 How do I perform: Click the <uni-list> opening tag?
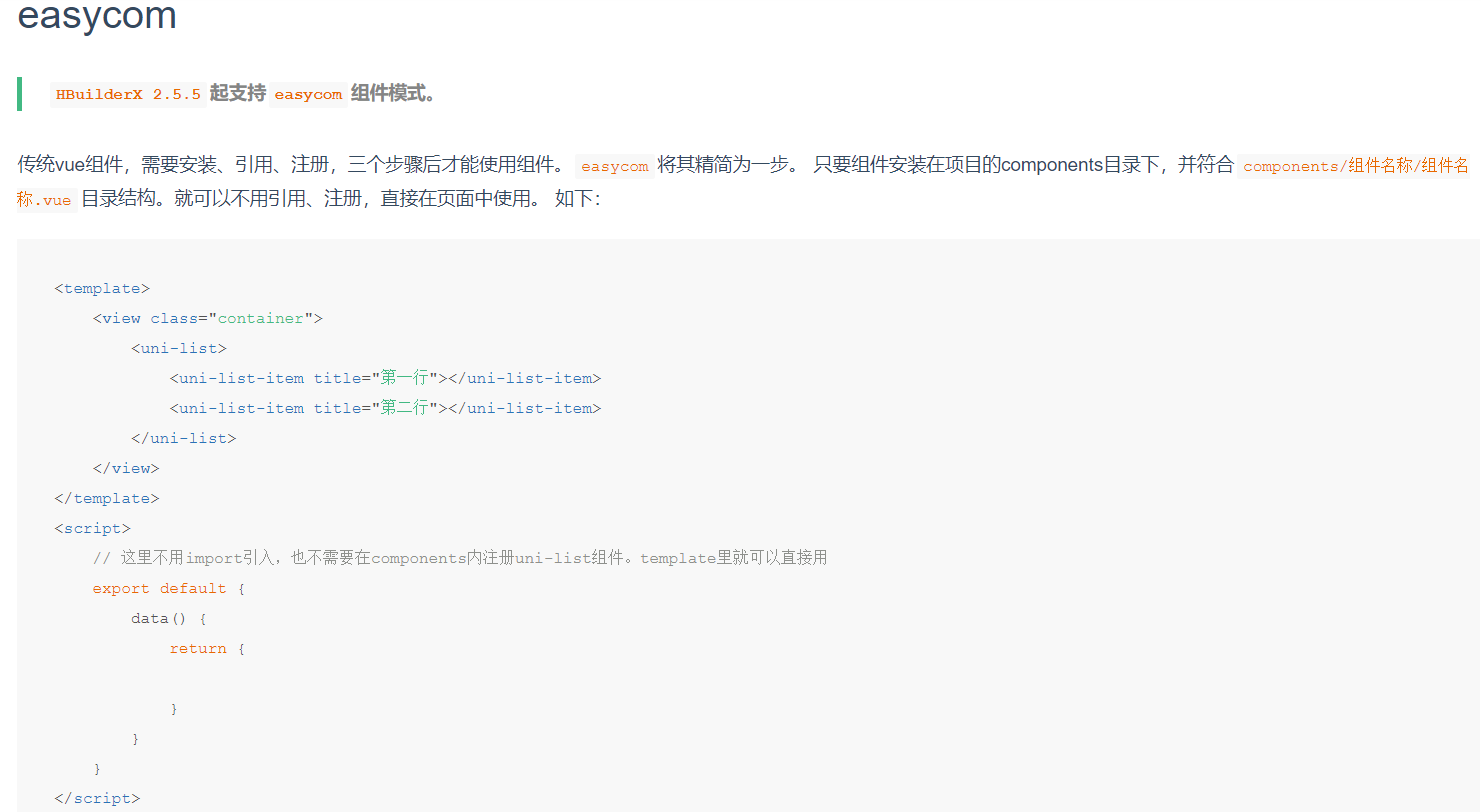[x=177, y=347]
